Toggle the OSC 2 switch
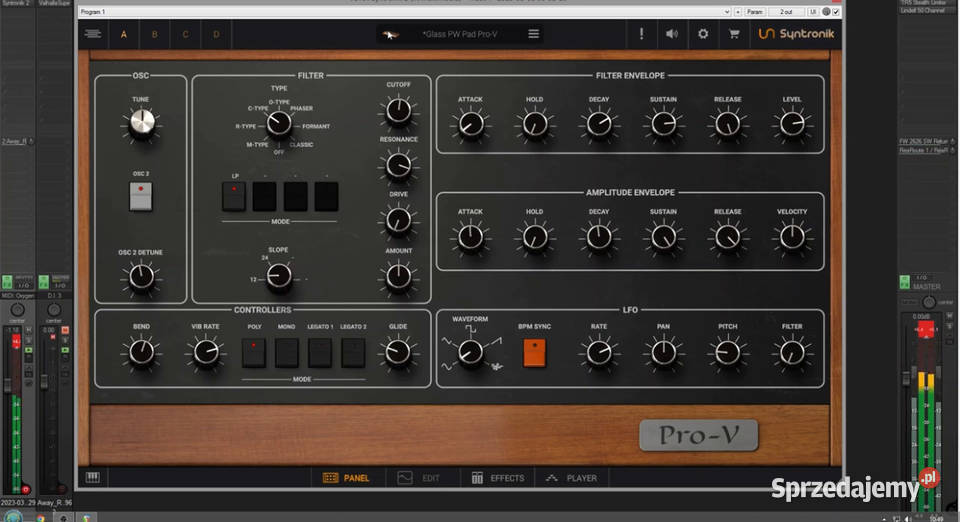This screenshot has height=522, width=960. [x=141, y=196]
